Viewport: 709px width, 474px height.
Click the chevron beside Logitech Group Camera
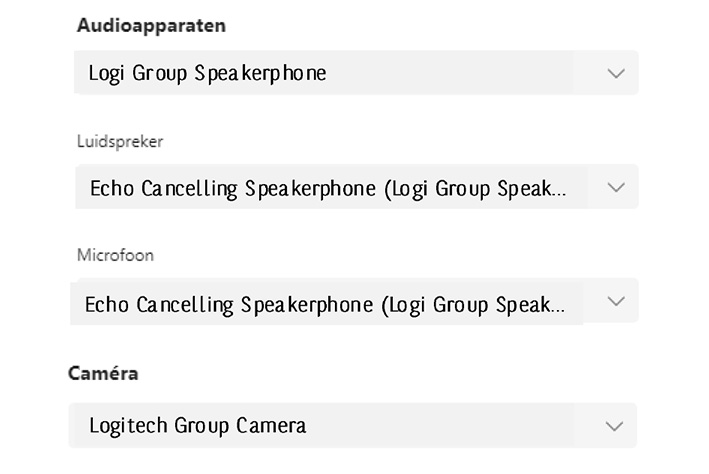[615, 426]
